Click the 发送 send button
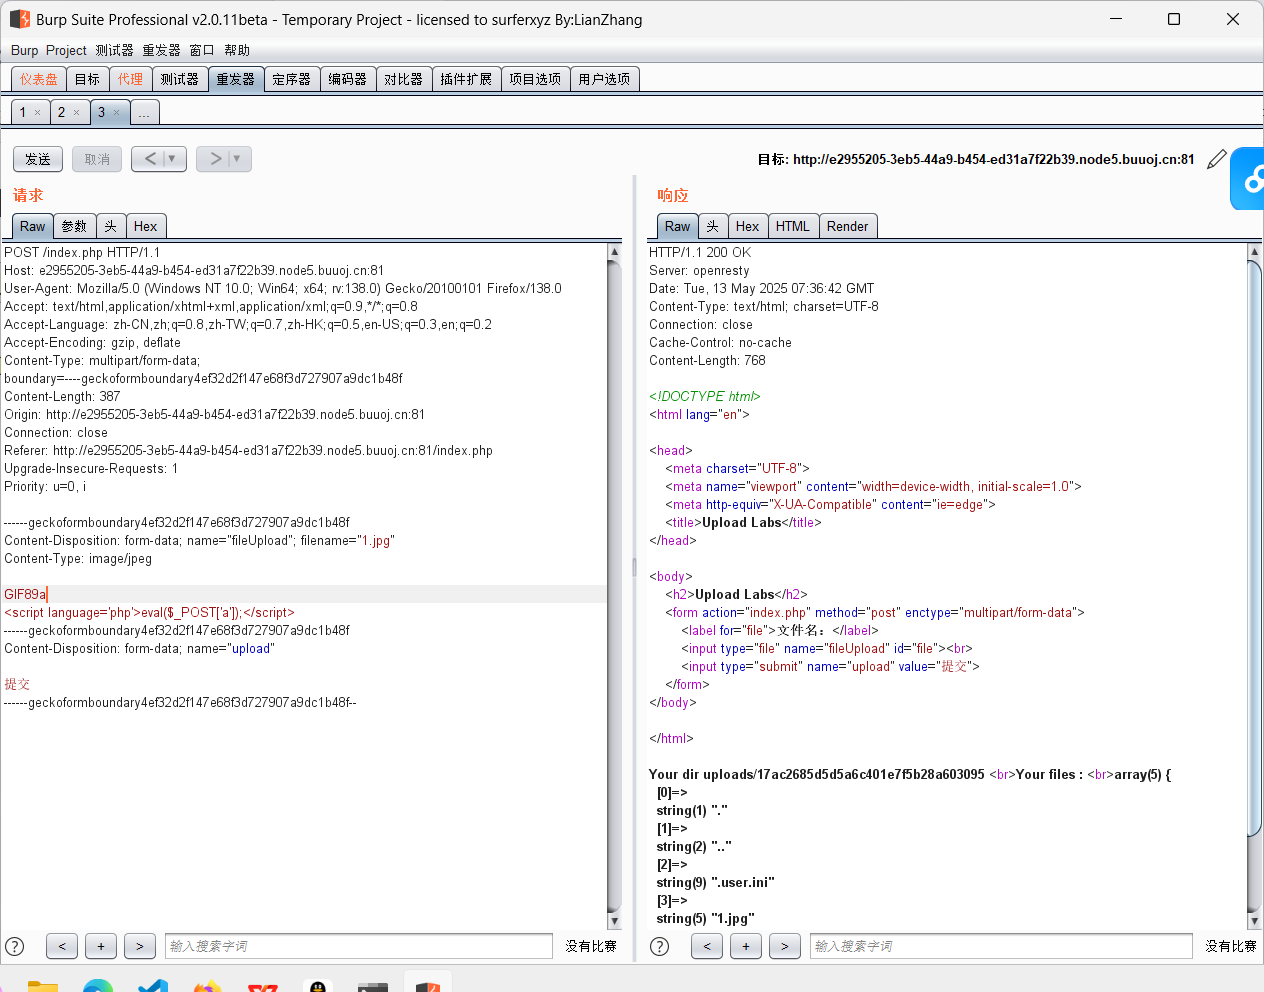1264x992 pixels. (x=38, y=159)
